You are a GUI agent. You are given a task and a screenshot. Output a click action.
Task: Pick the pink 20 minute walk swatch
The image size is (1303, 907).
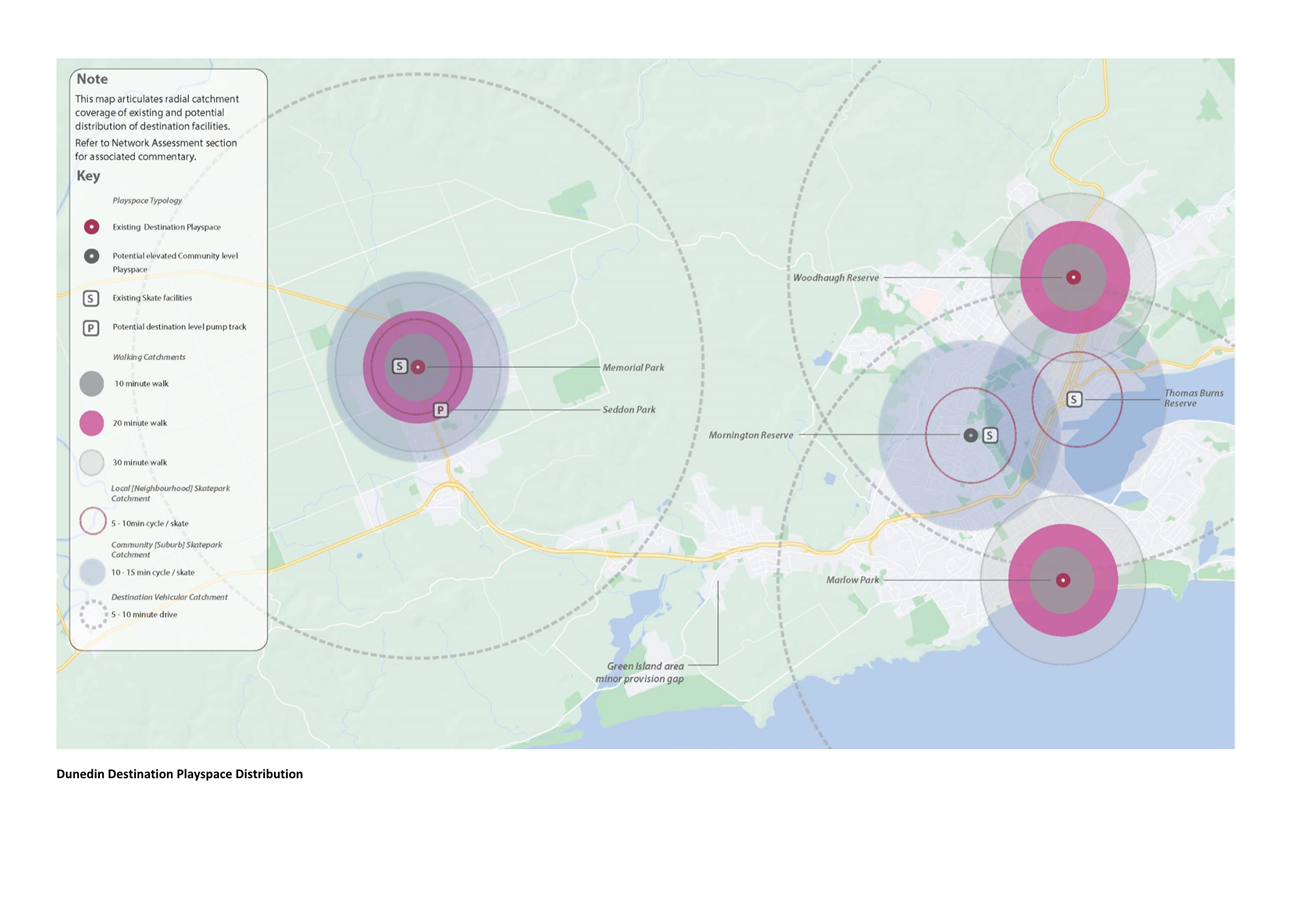pos(91,423)
